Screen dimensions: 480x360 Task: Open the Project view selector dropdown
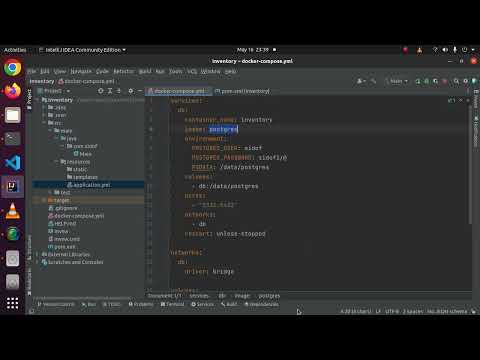click(x=54, y=91)
